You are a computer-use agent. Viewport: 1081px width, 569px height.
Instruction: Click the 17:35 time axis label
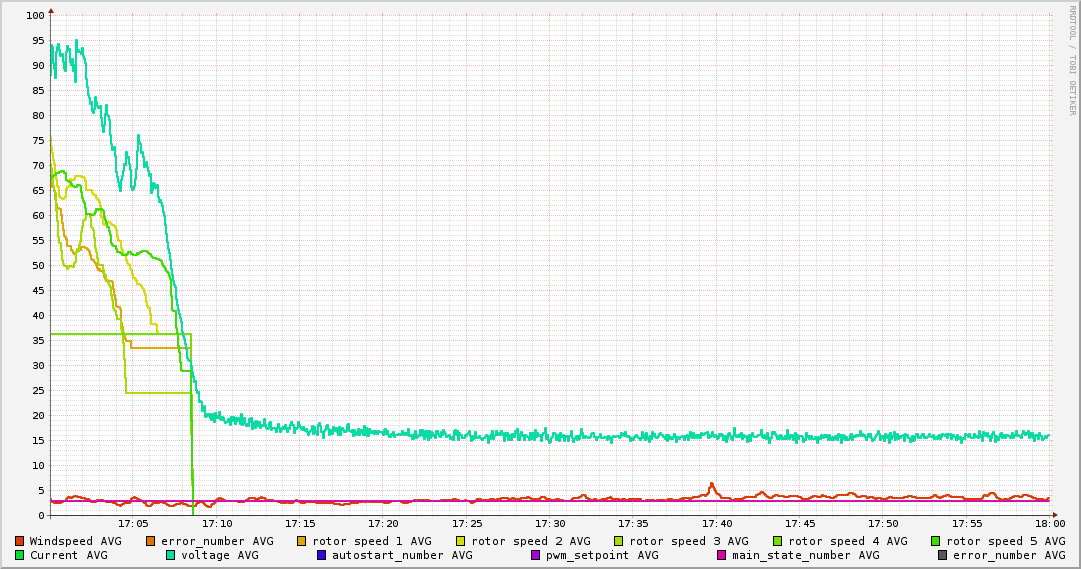pyautogui.click(x=634, y=524)
